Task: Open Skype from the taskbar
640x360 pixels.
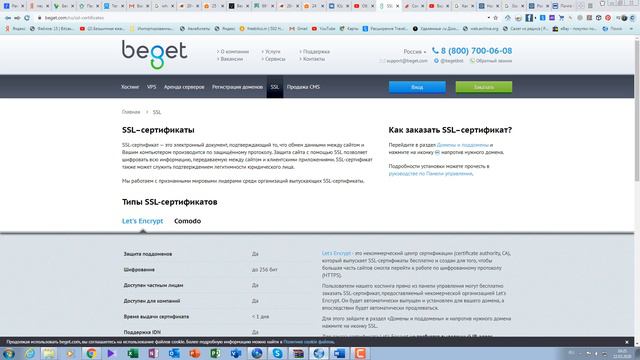Action: point(277,353)
